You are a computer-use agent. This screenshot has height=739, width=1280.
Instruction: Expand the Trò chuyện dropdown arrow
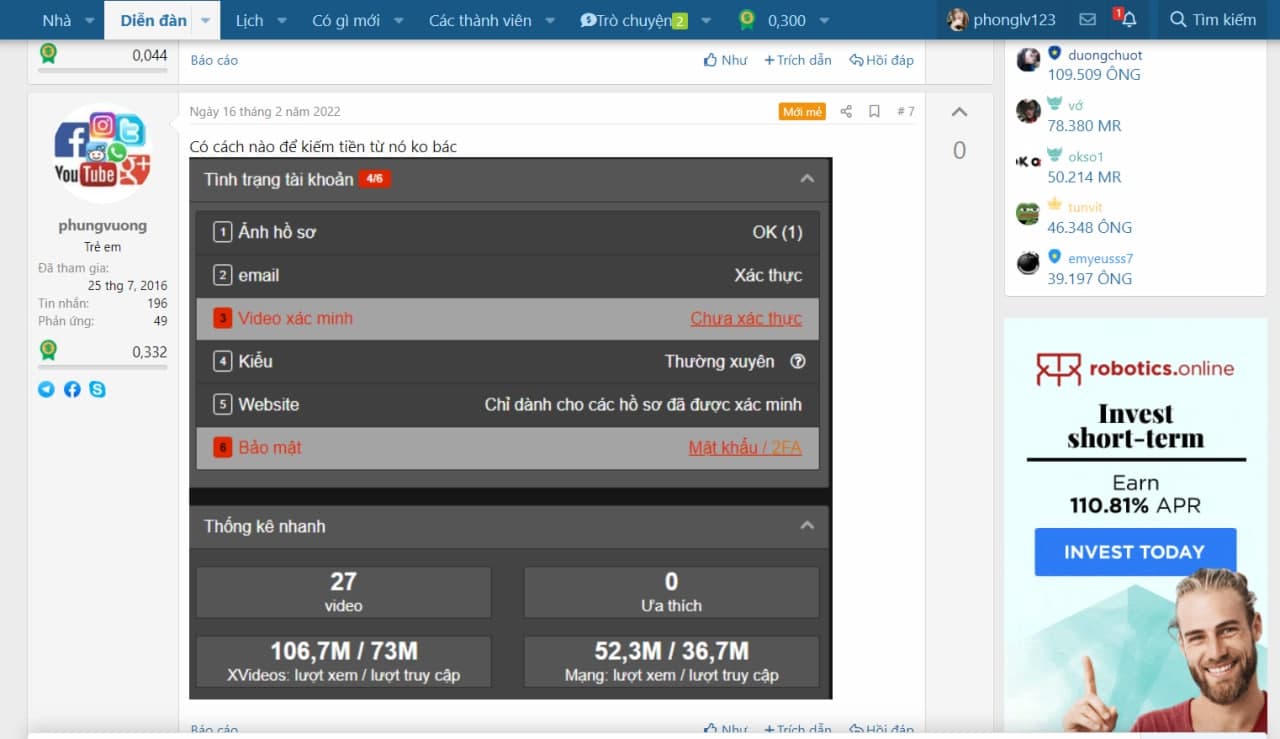pos(707,20)
